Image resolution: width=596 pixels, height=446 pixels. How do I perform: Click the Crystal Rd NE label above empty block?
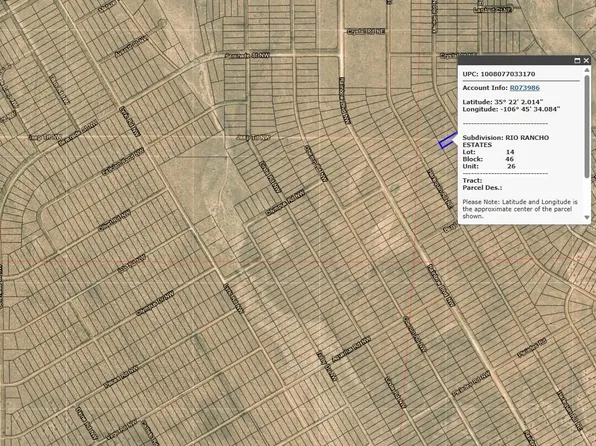pyautogui.click(x=366, y=32)
